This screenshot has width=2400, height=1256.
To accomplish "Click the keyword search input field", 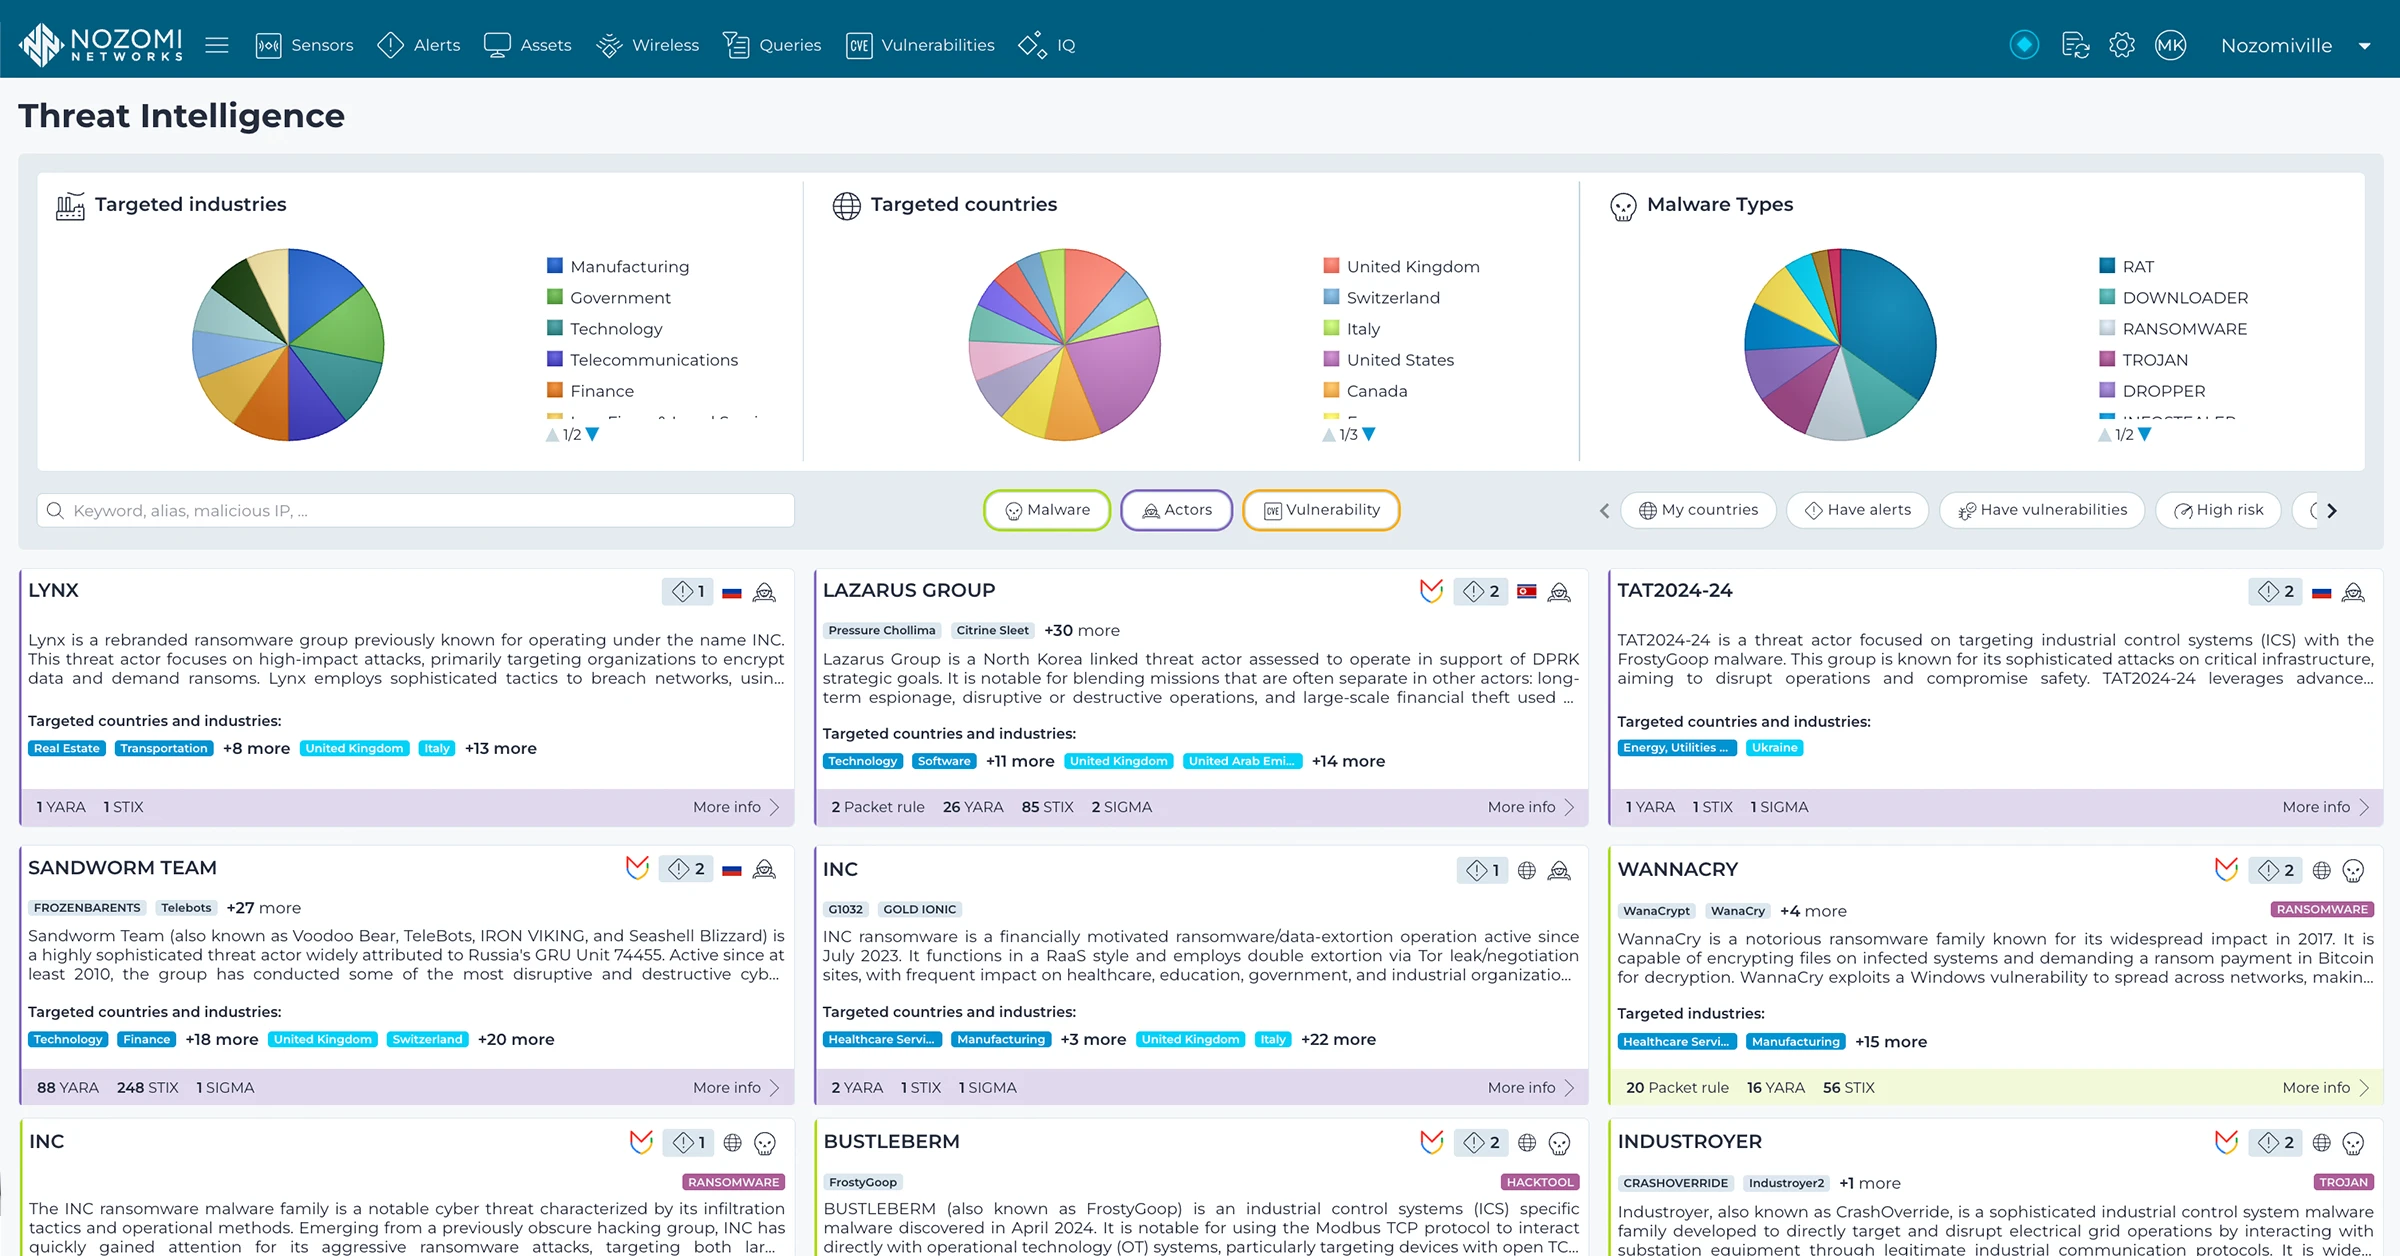I will (416, 510).
